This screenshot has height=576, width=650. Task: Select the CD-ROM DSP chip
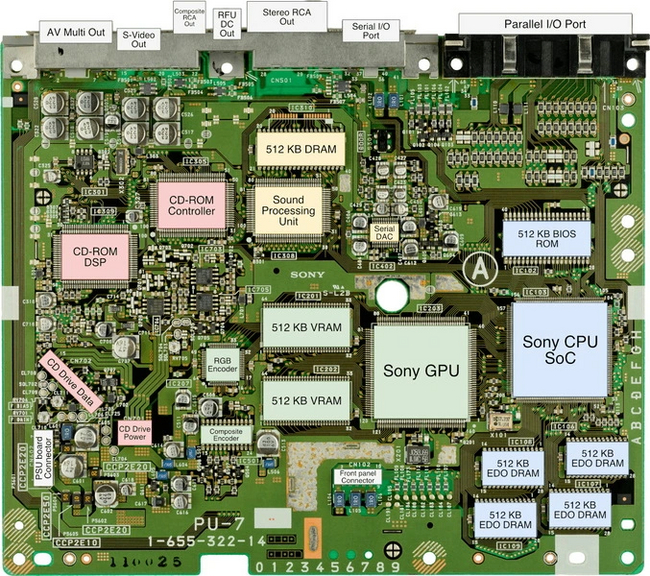tap(98, 254)
